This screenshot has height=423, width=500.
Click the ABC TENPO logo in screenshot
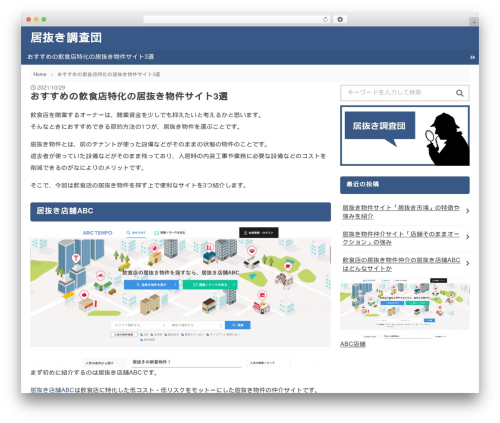97,233
